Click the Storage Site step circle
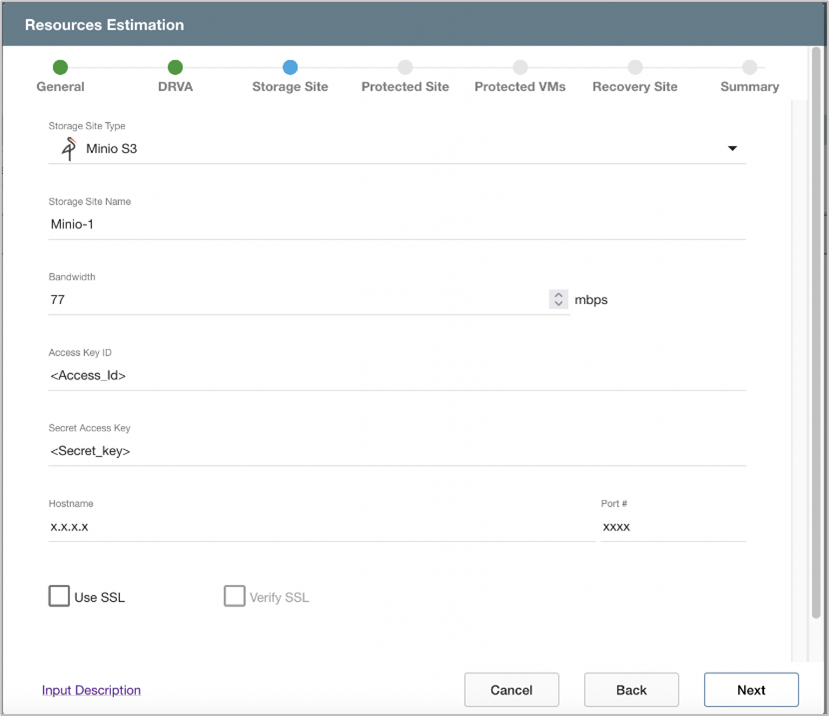The width and height of the screenshot is (829, 716). (x=290, y=68)
